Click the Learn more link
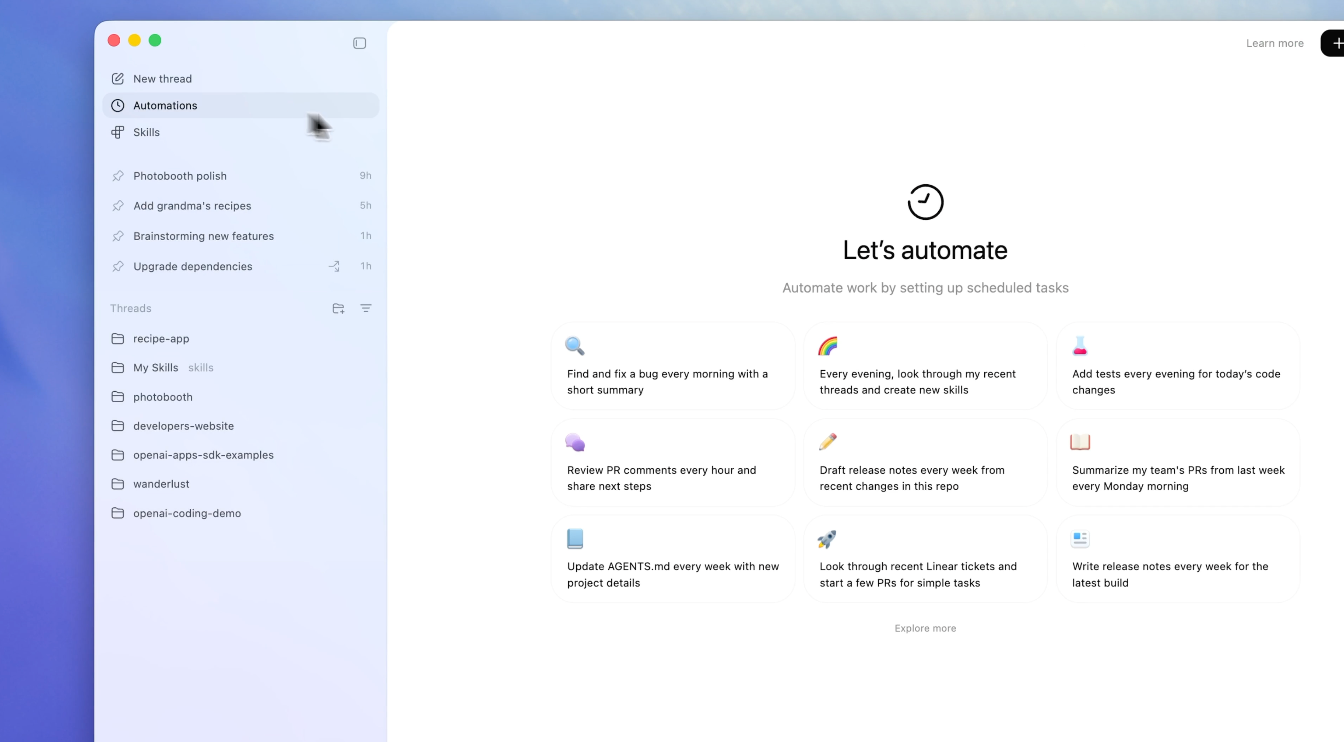 click(x=1274, y=43)
